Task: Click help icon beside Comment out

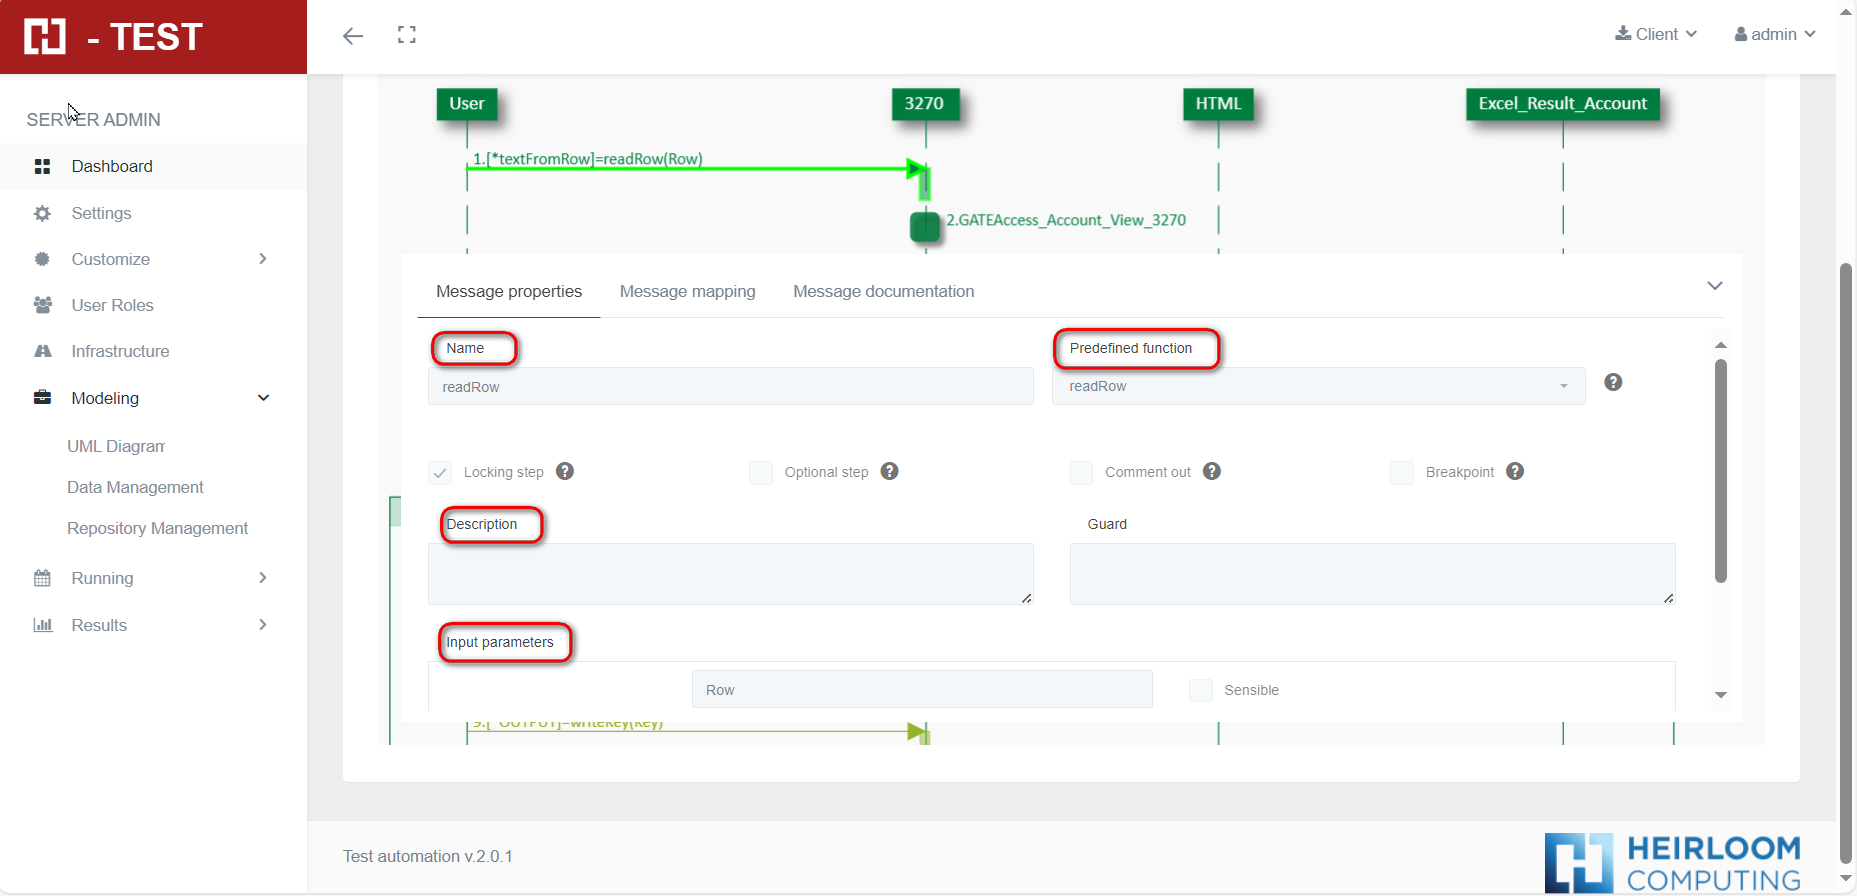Action: [1212, 471]
